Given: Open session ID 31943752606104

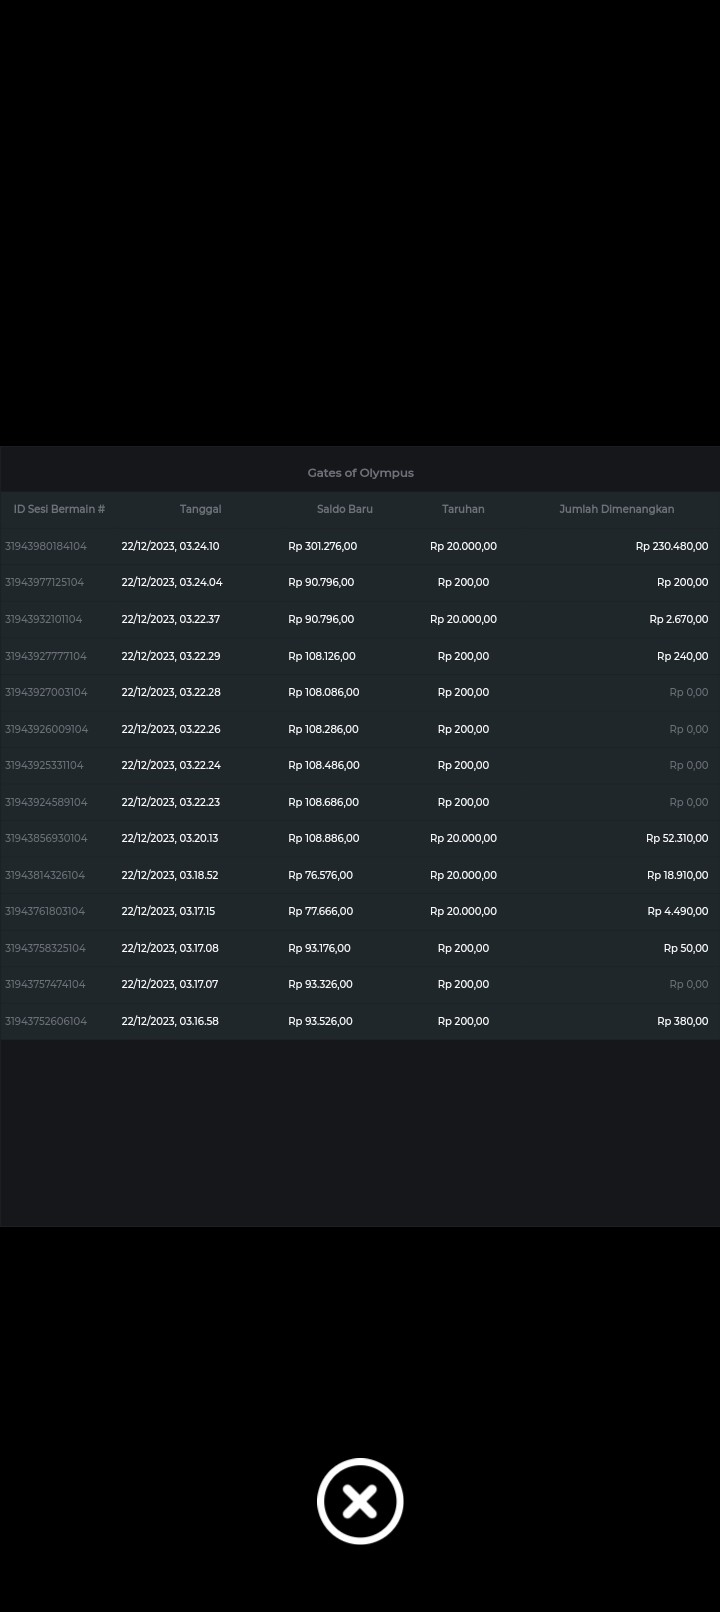Looking at the screenshot, I should click(x=46, y=1021).
